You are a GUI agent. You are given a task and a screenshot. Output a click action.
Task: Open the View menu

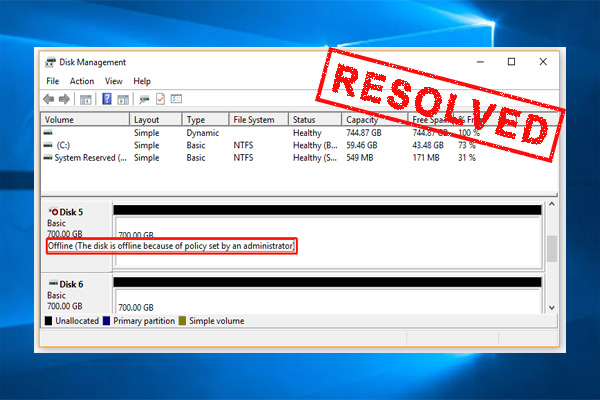pyautogui.click(x=114, y=81)
